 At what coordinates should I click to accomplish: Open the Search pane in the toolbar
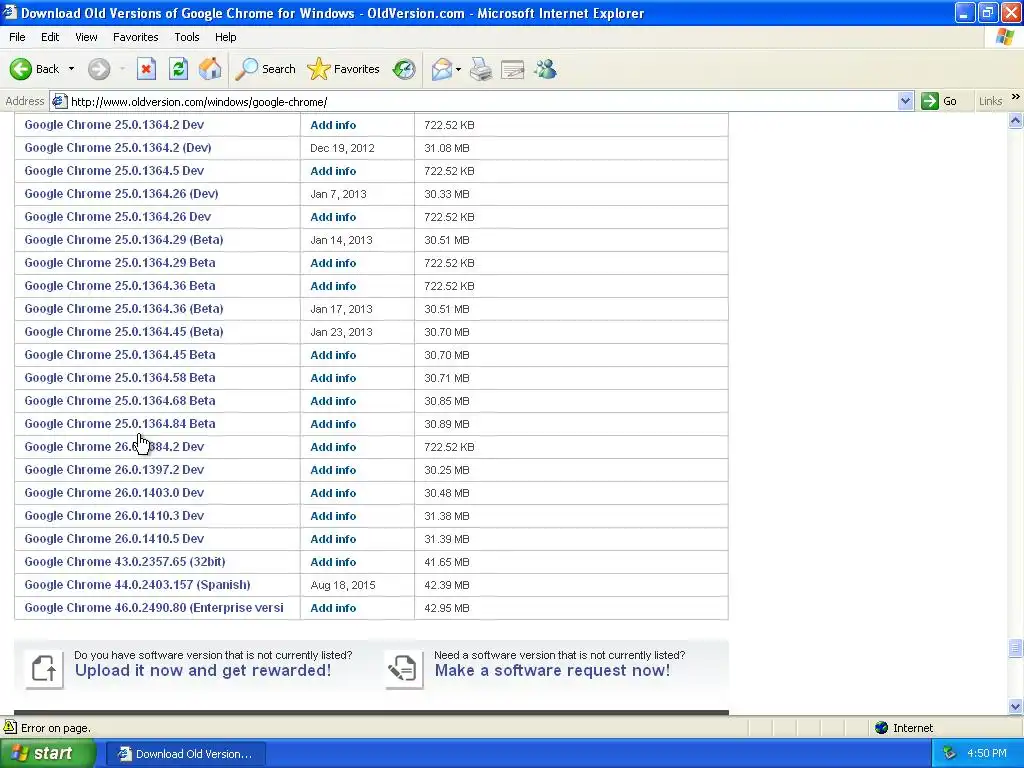[x=265, y=69]
